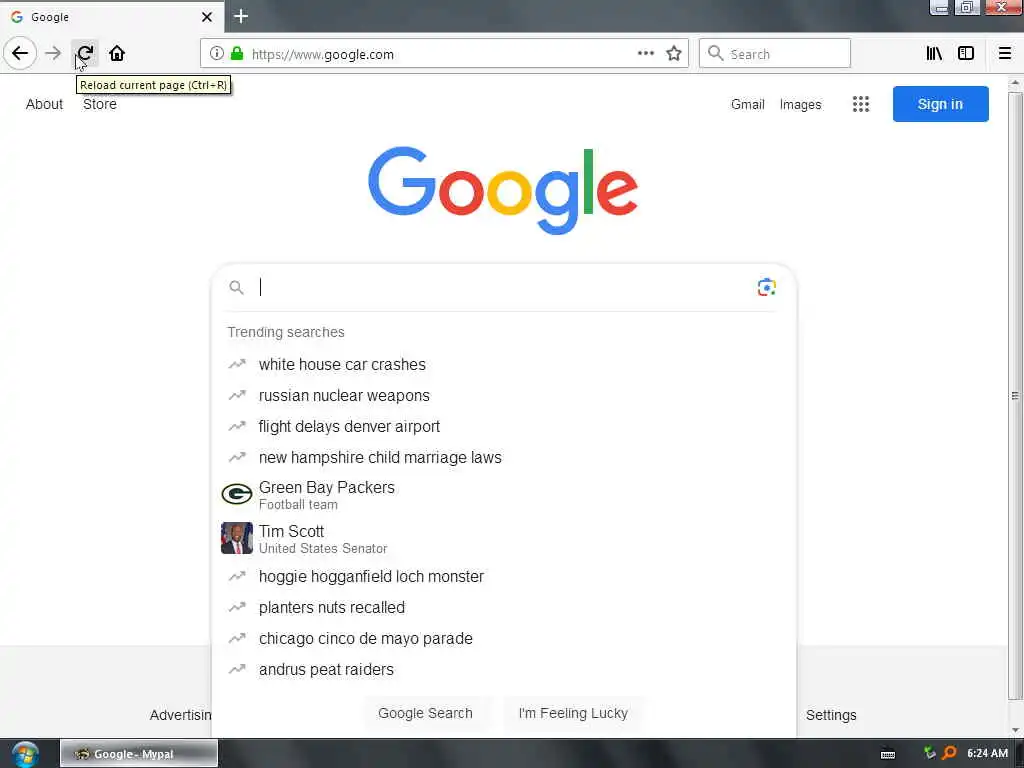
Task: Click the Google logo
Action: click(503, 189)
